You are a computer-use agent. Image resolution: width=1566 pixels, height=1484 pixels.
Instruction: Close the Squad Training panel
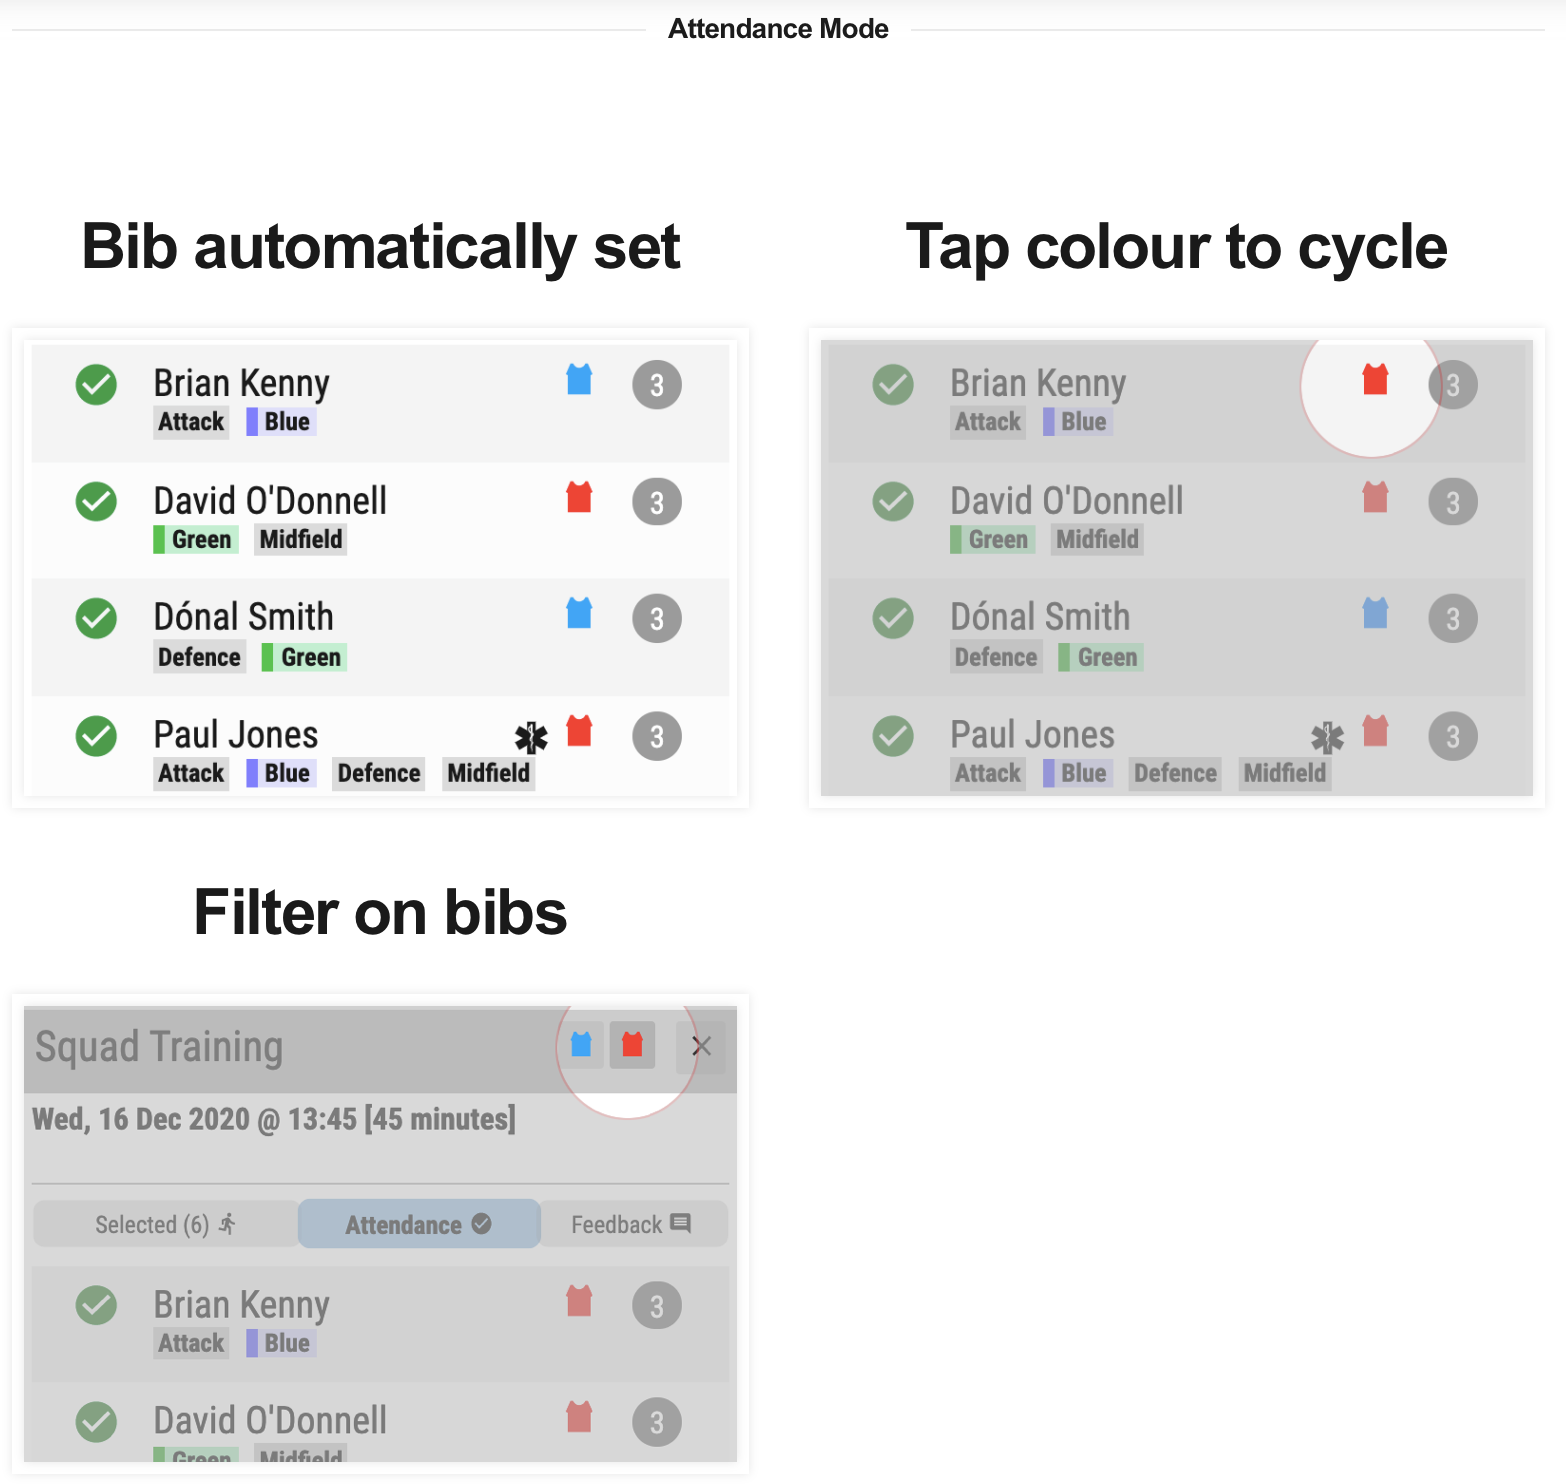701,1046
